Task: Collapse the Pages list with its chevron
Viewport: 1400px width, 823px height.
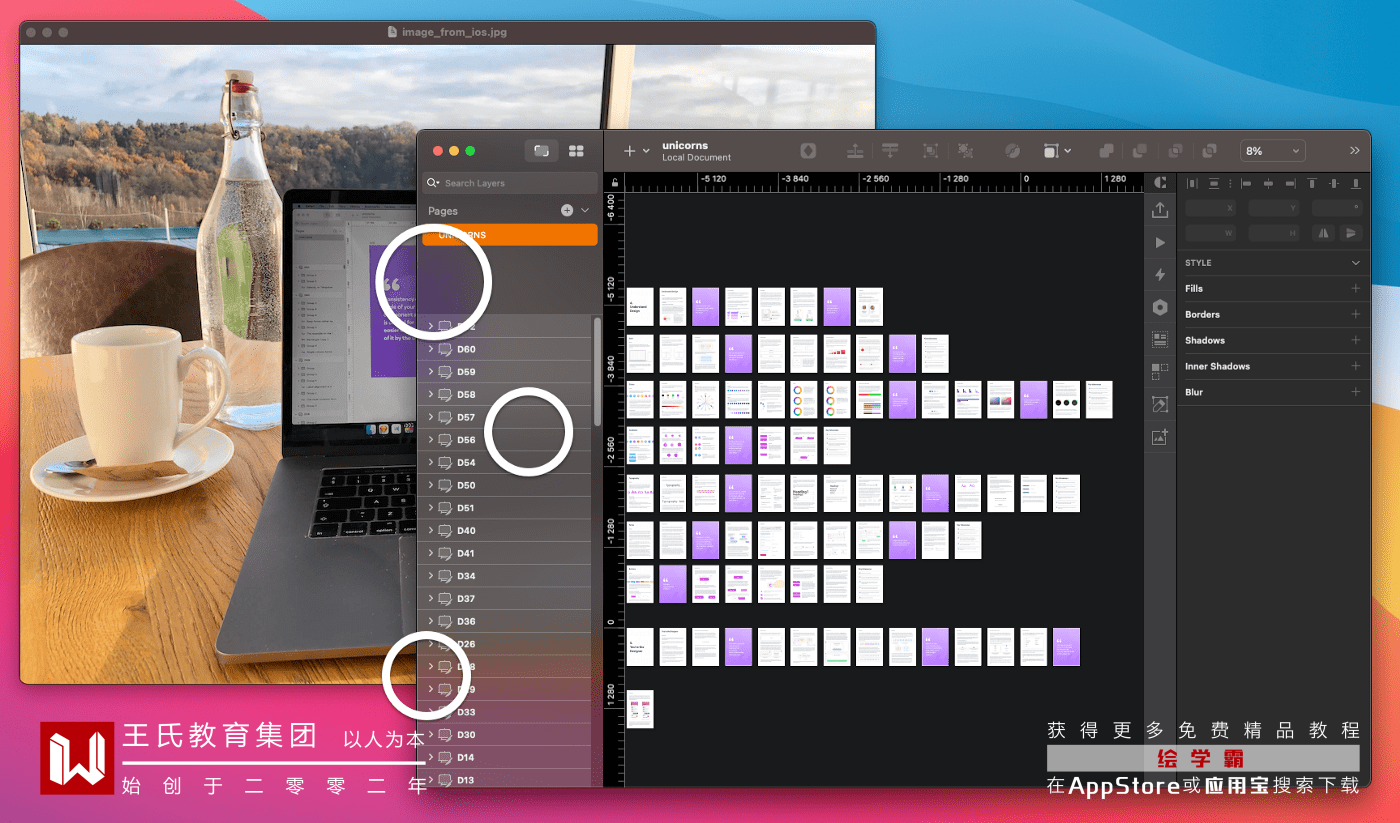Action: coord(585,210)
